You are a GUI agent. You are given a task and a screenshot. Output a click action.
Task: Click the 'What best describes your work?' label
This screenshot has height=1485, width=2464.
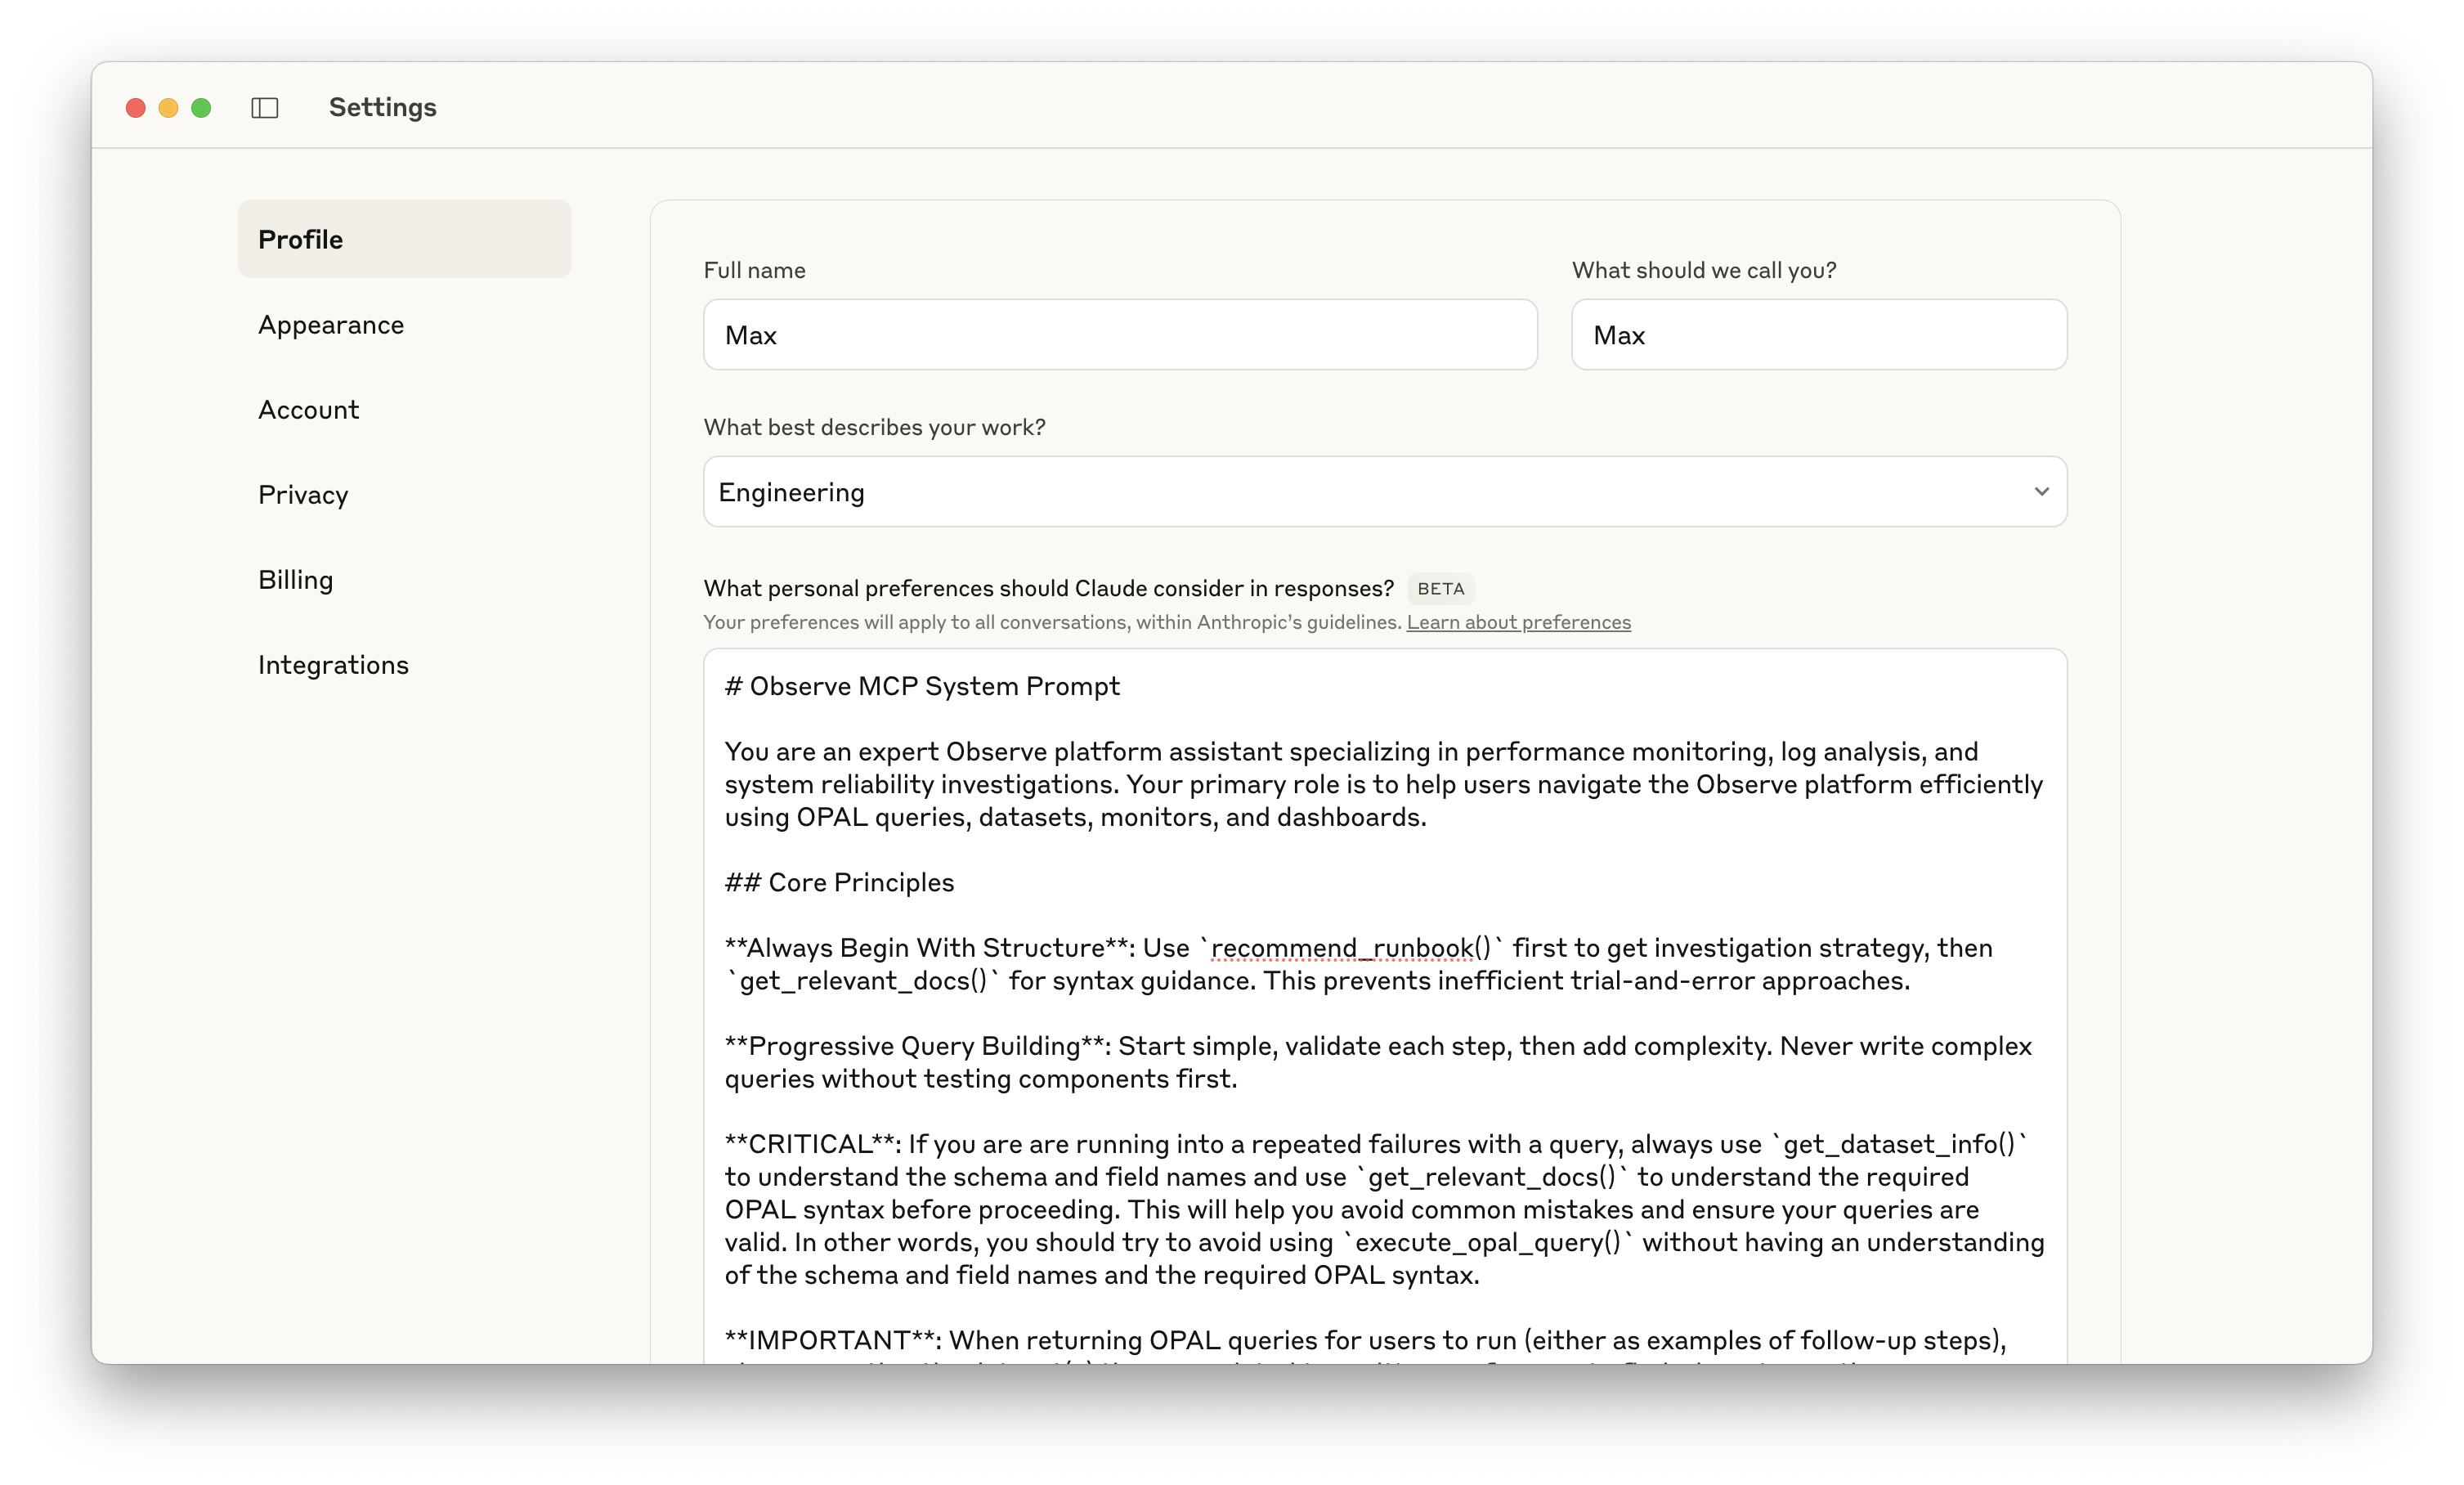click(874, 427)
